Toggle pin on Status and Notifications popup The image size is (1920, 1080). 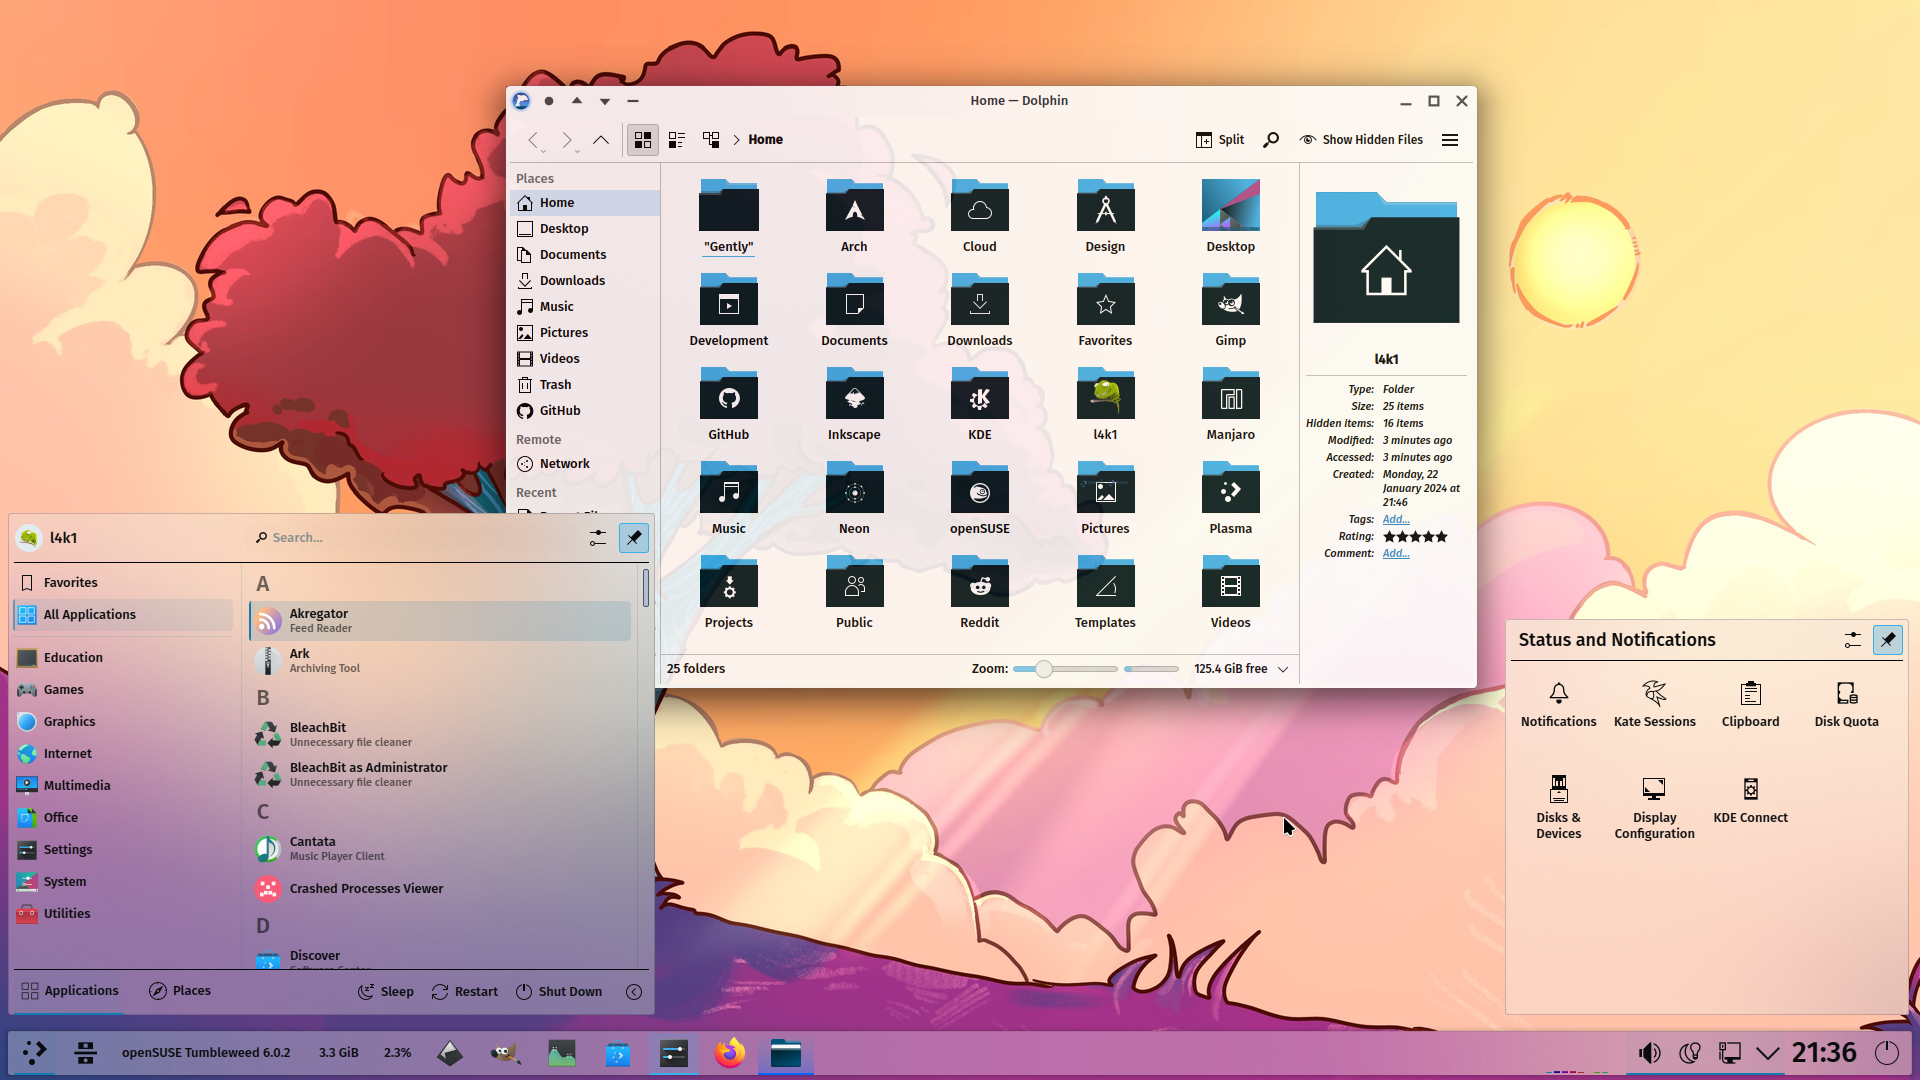point(1887,640)
